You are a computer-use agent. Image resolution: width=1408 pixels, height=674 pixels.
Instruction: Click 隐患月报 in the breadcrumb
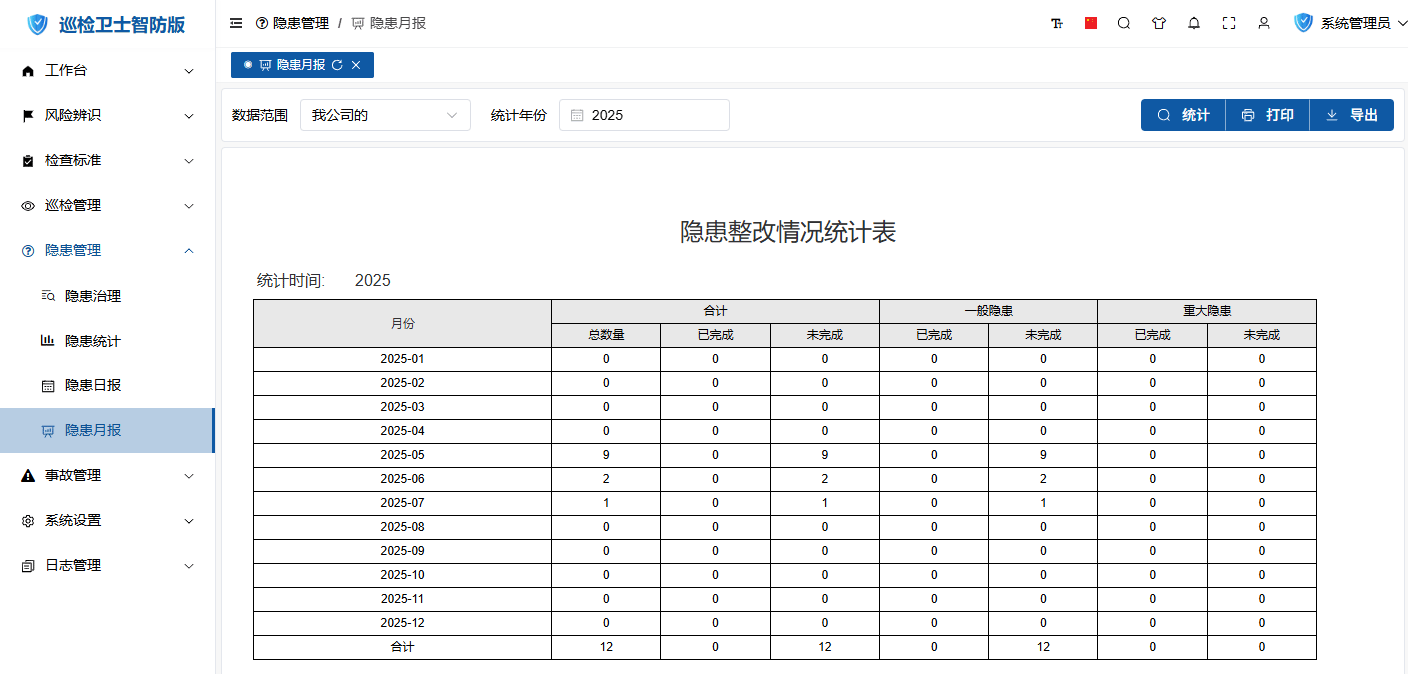pos(398,23)
